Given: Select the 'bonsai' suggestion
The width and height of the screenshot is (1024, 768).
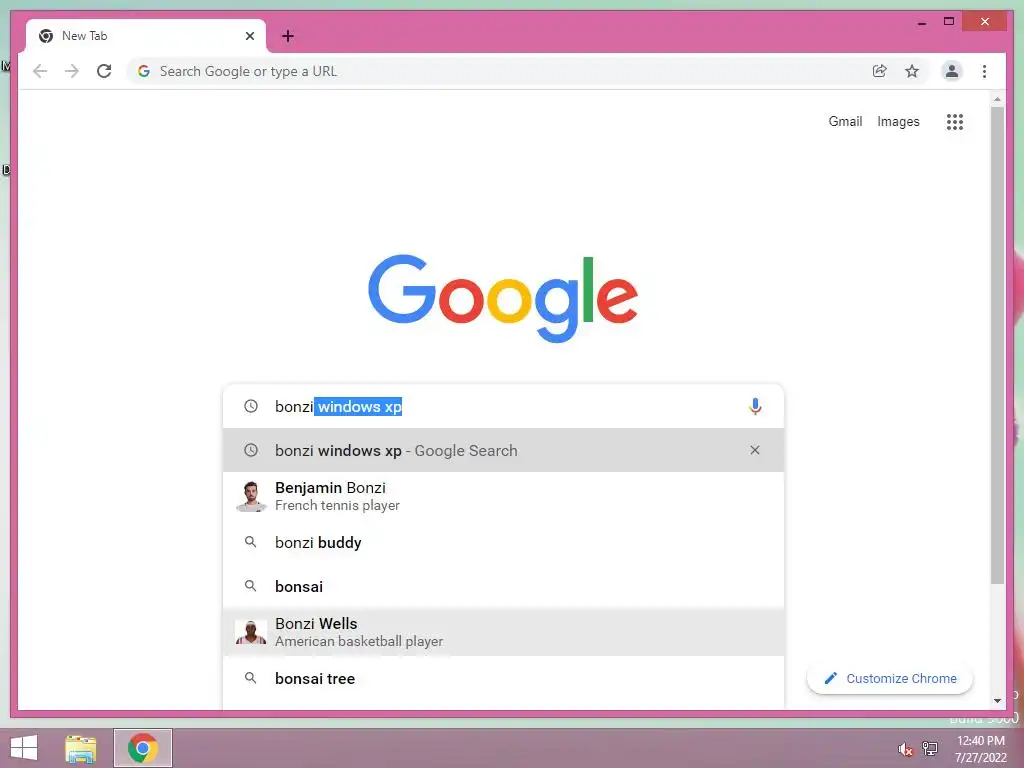Looking at the screenshot, I should tap(503, 586).
